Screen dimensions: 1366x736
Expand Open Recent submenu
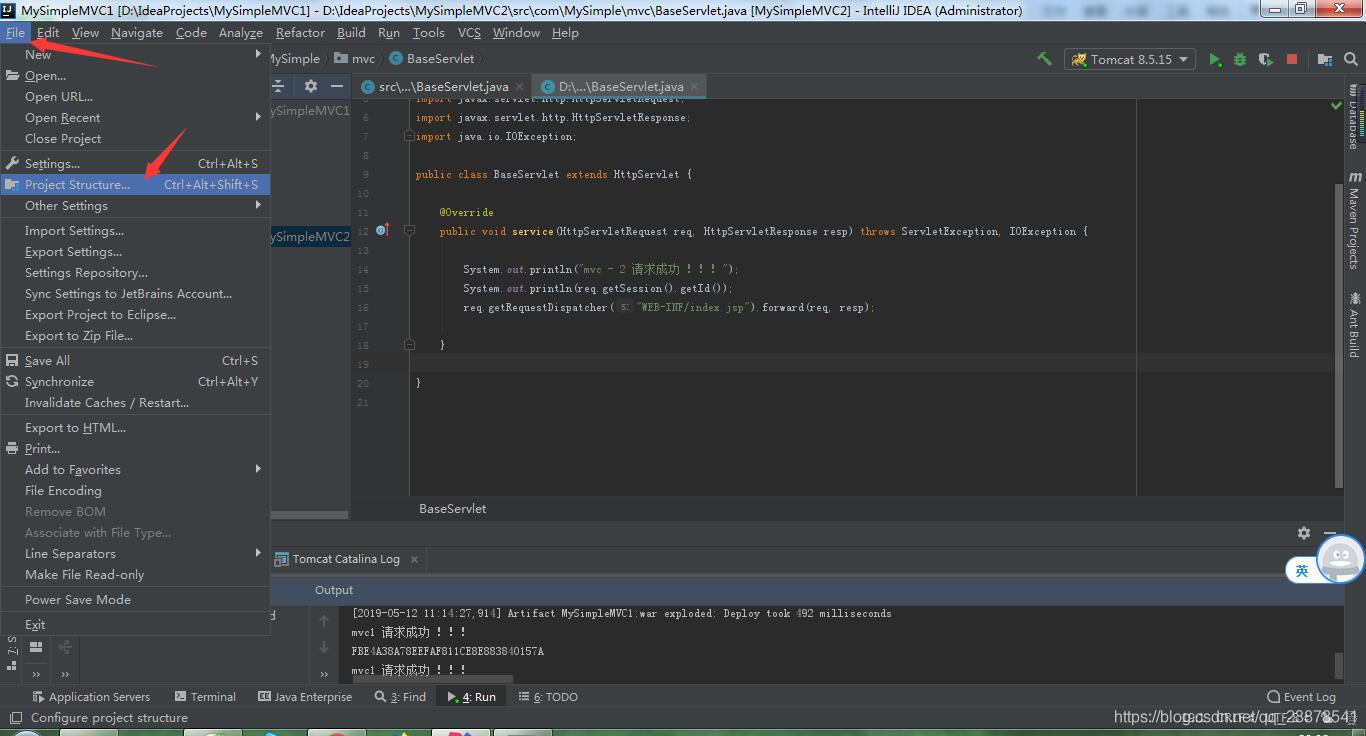[135, 117]
